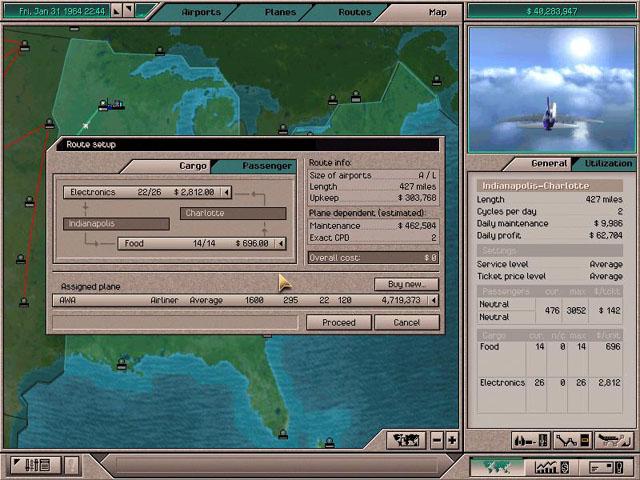Click the world map icon button
Viewport: 640px width, 480px height.
[x=406, y=440]
